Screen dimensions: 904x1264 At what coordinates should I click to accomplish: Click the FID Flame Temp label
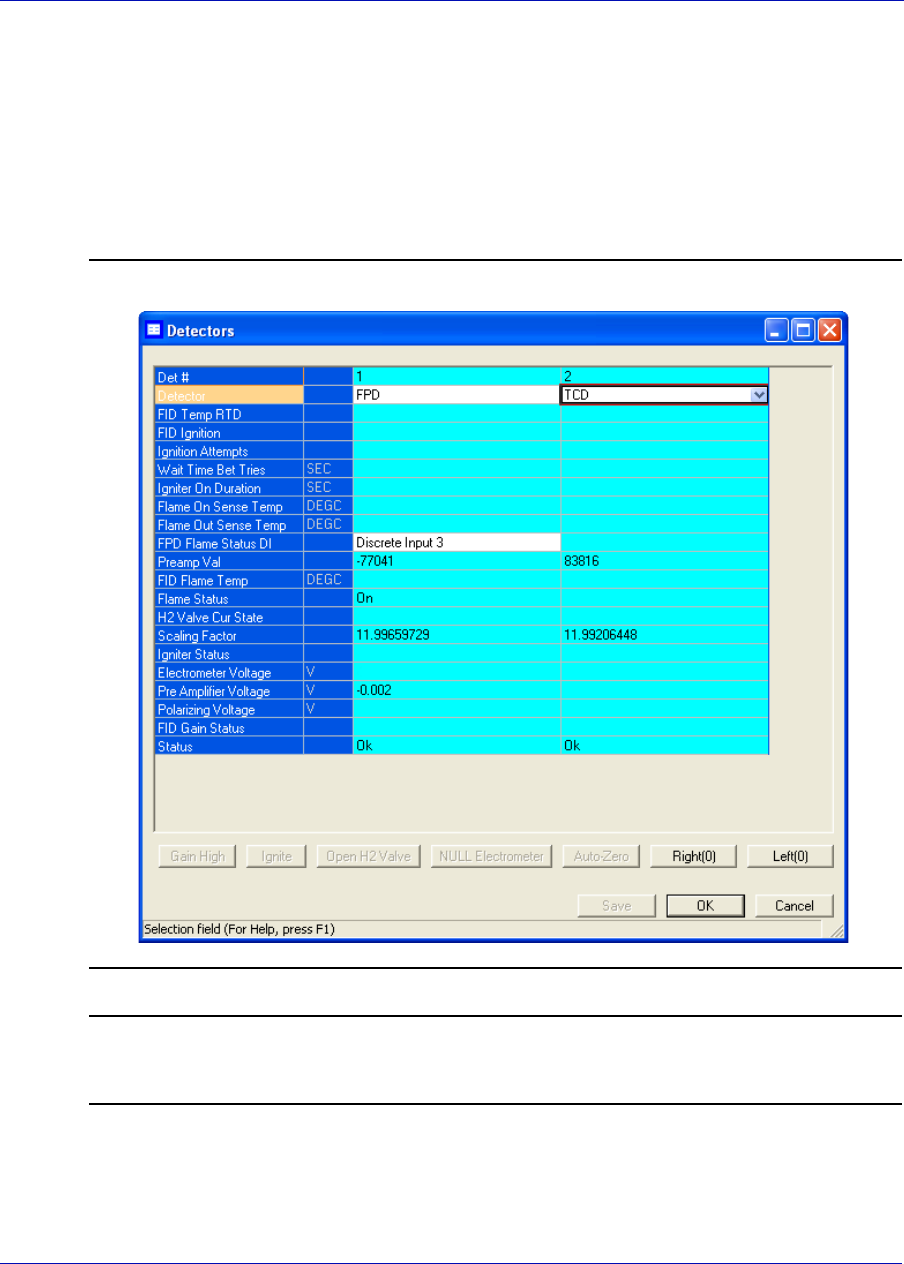(x=228, y=580)
